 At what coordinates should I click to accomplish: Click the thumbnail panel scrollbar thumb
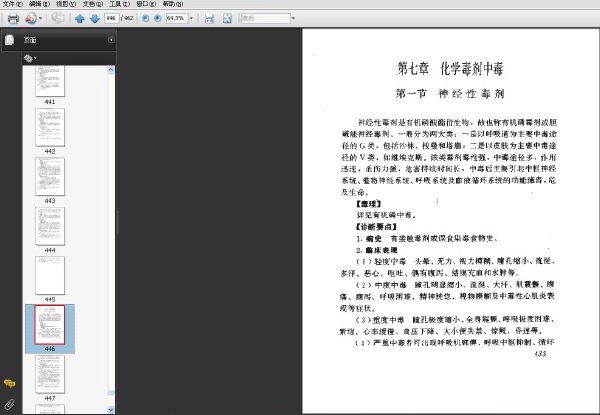point(111,392)
